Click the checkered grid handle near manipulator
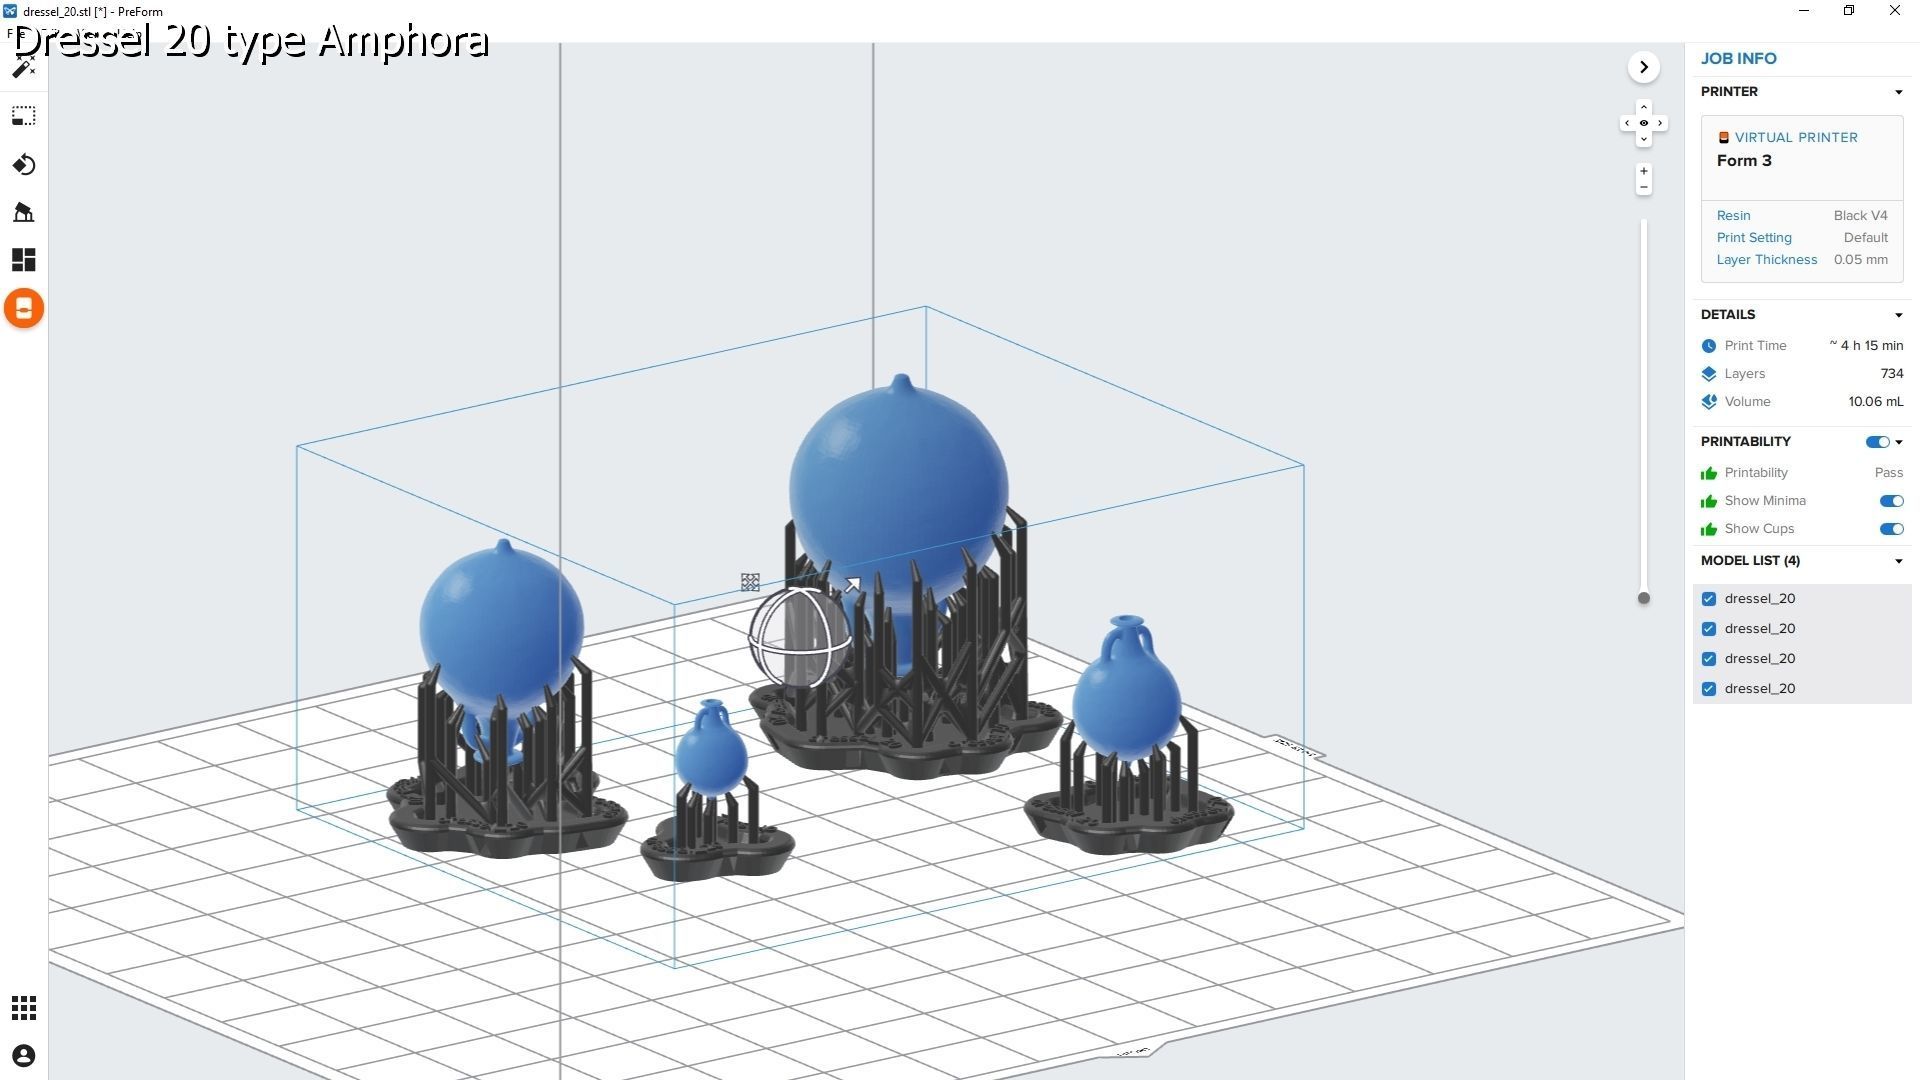This screenshot has height=1080, width=1920. (750, 582)
